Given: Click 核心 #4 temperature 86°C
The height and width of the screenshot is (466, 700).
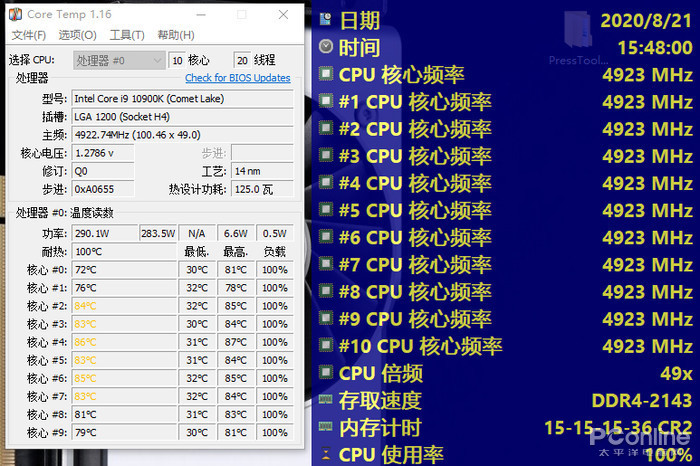Looking at the screenshot, I should [x=124, y=342].
